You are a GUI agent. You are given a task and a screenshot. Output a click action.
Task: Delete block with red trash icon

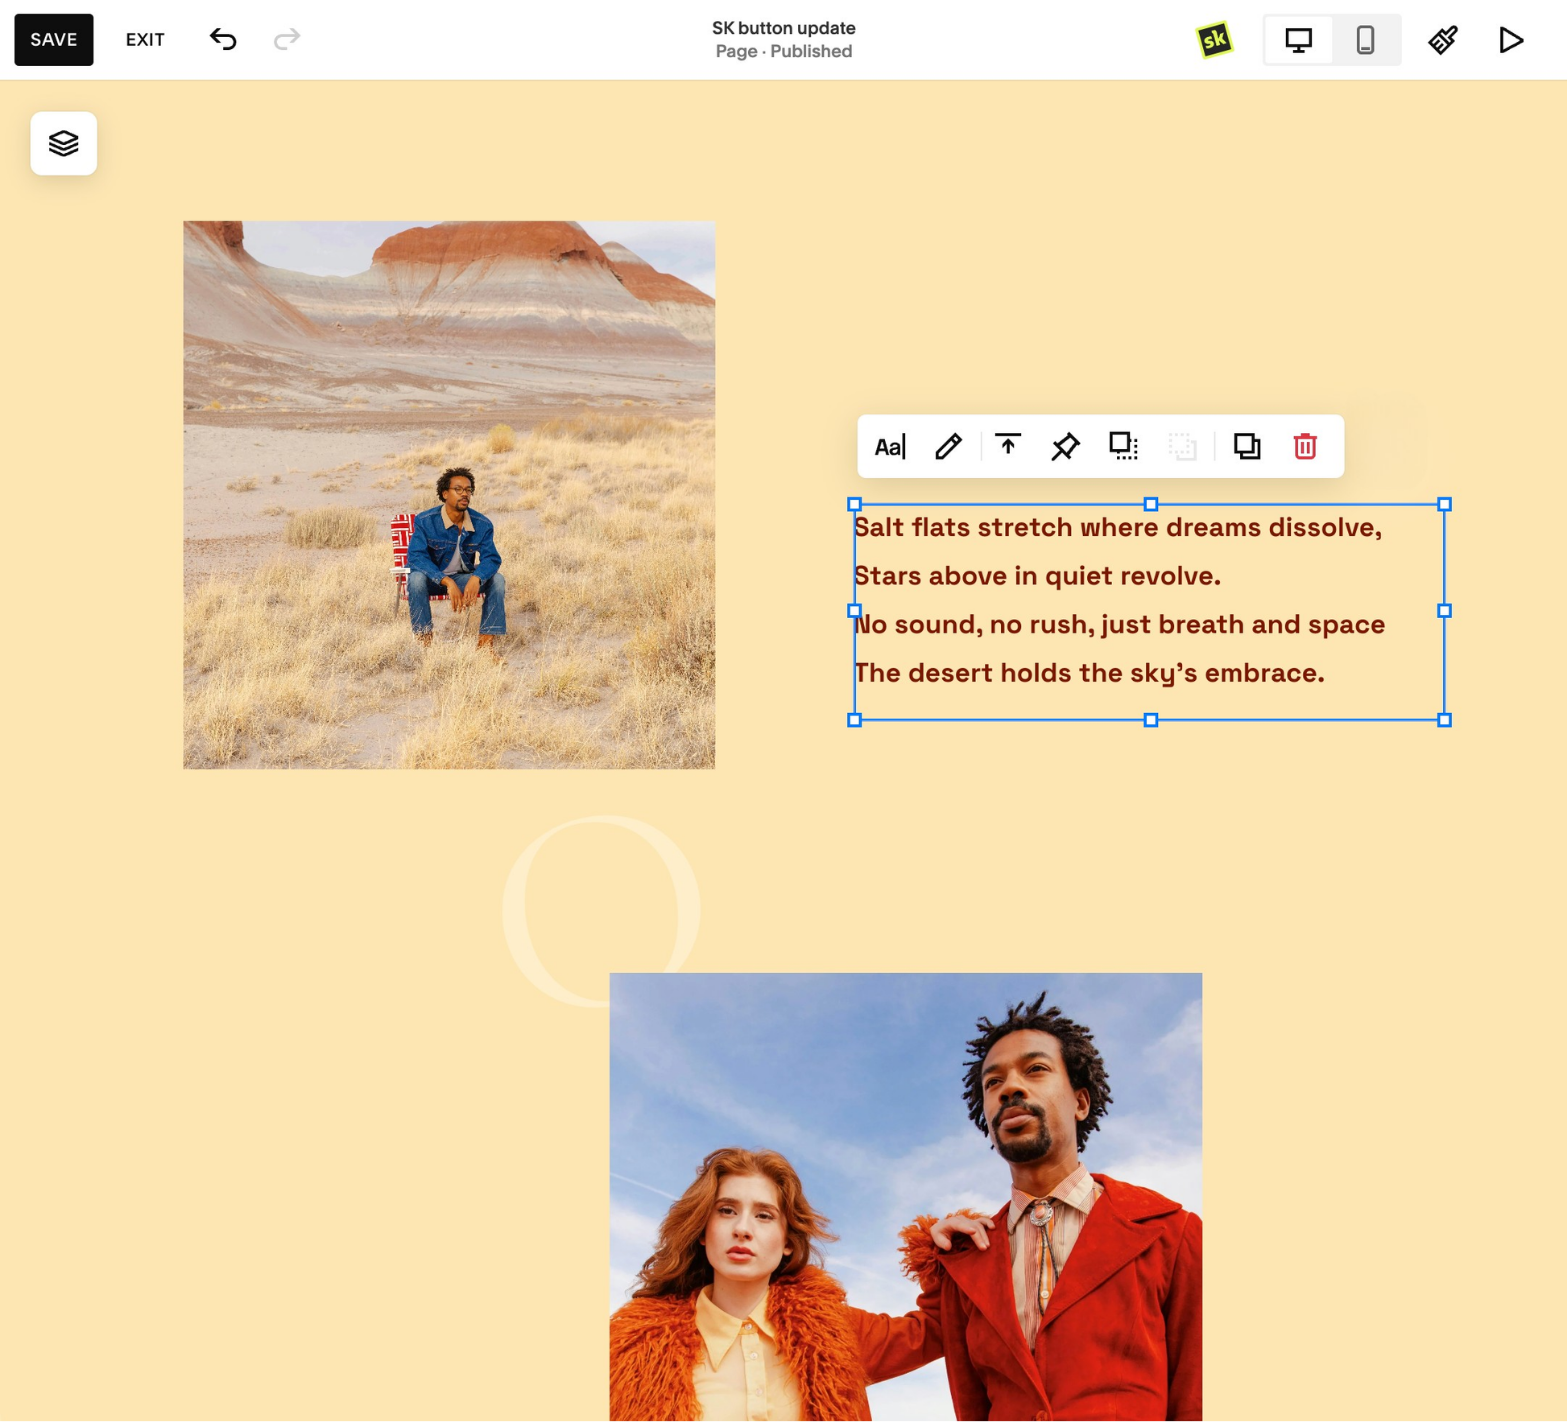(x=1304, y=446)
